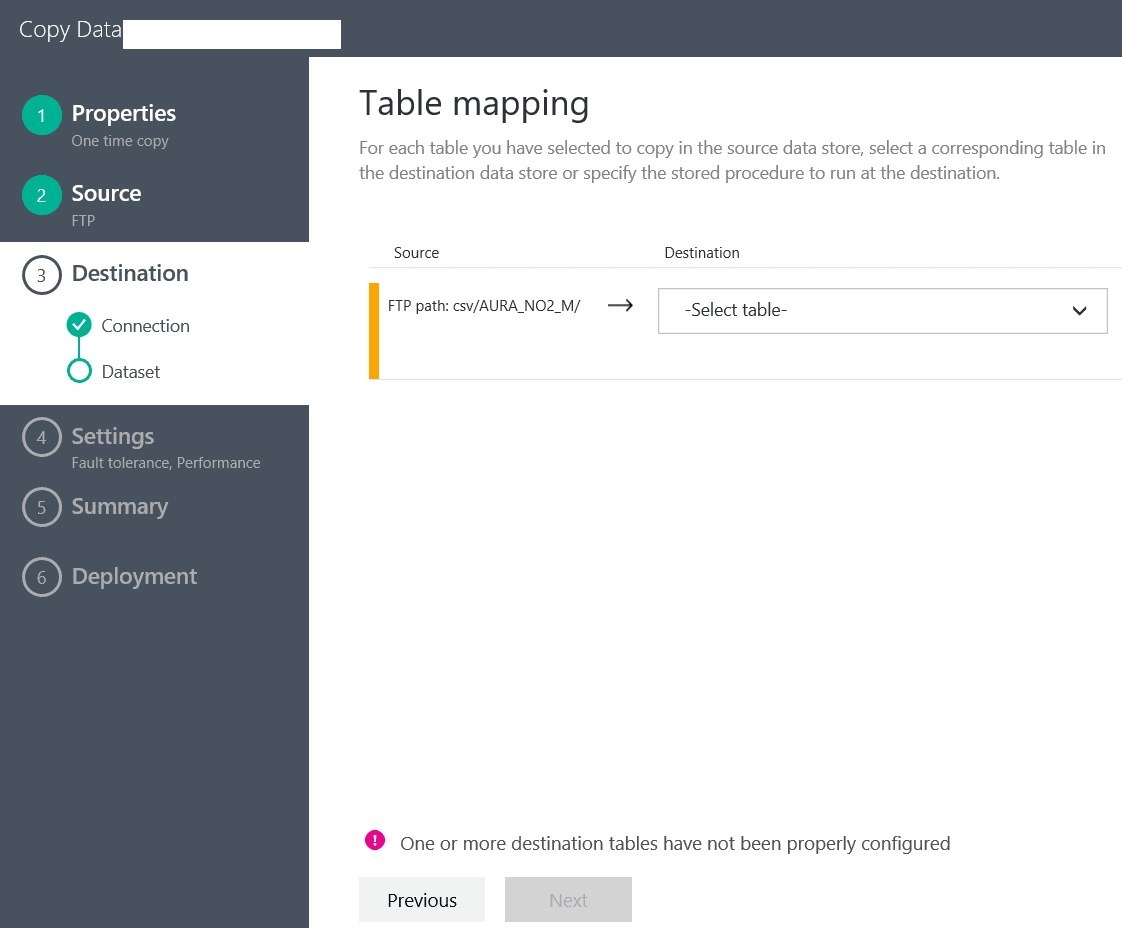This screenshot has height=928, width=1122.
Task: Click the step 3 Destination circle icon
Action: [42, 275]
